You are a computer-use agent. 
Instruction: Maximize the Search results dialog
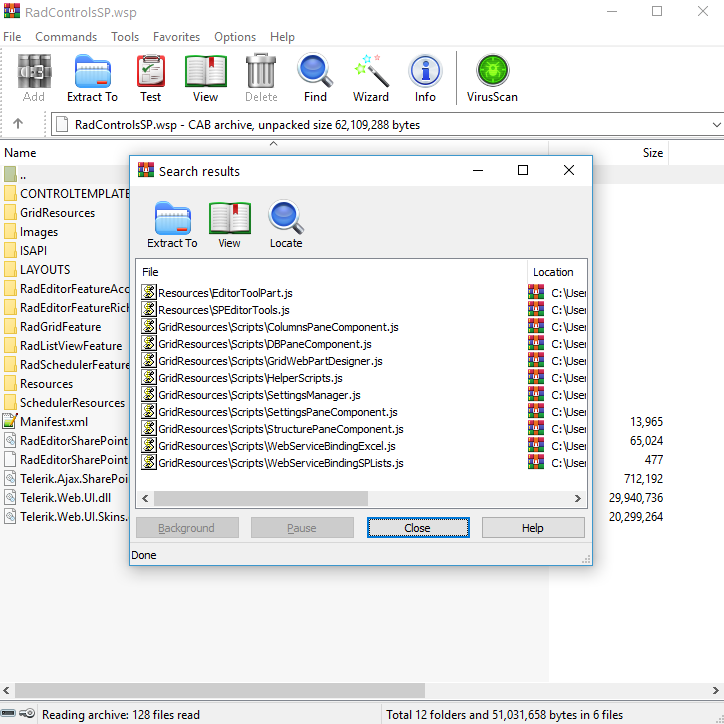(523, 170)
